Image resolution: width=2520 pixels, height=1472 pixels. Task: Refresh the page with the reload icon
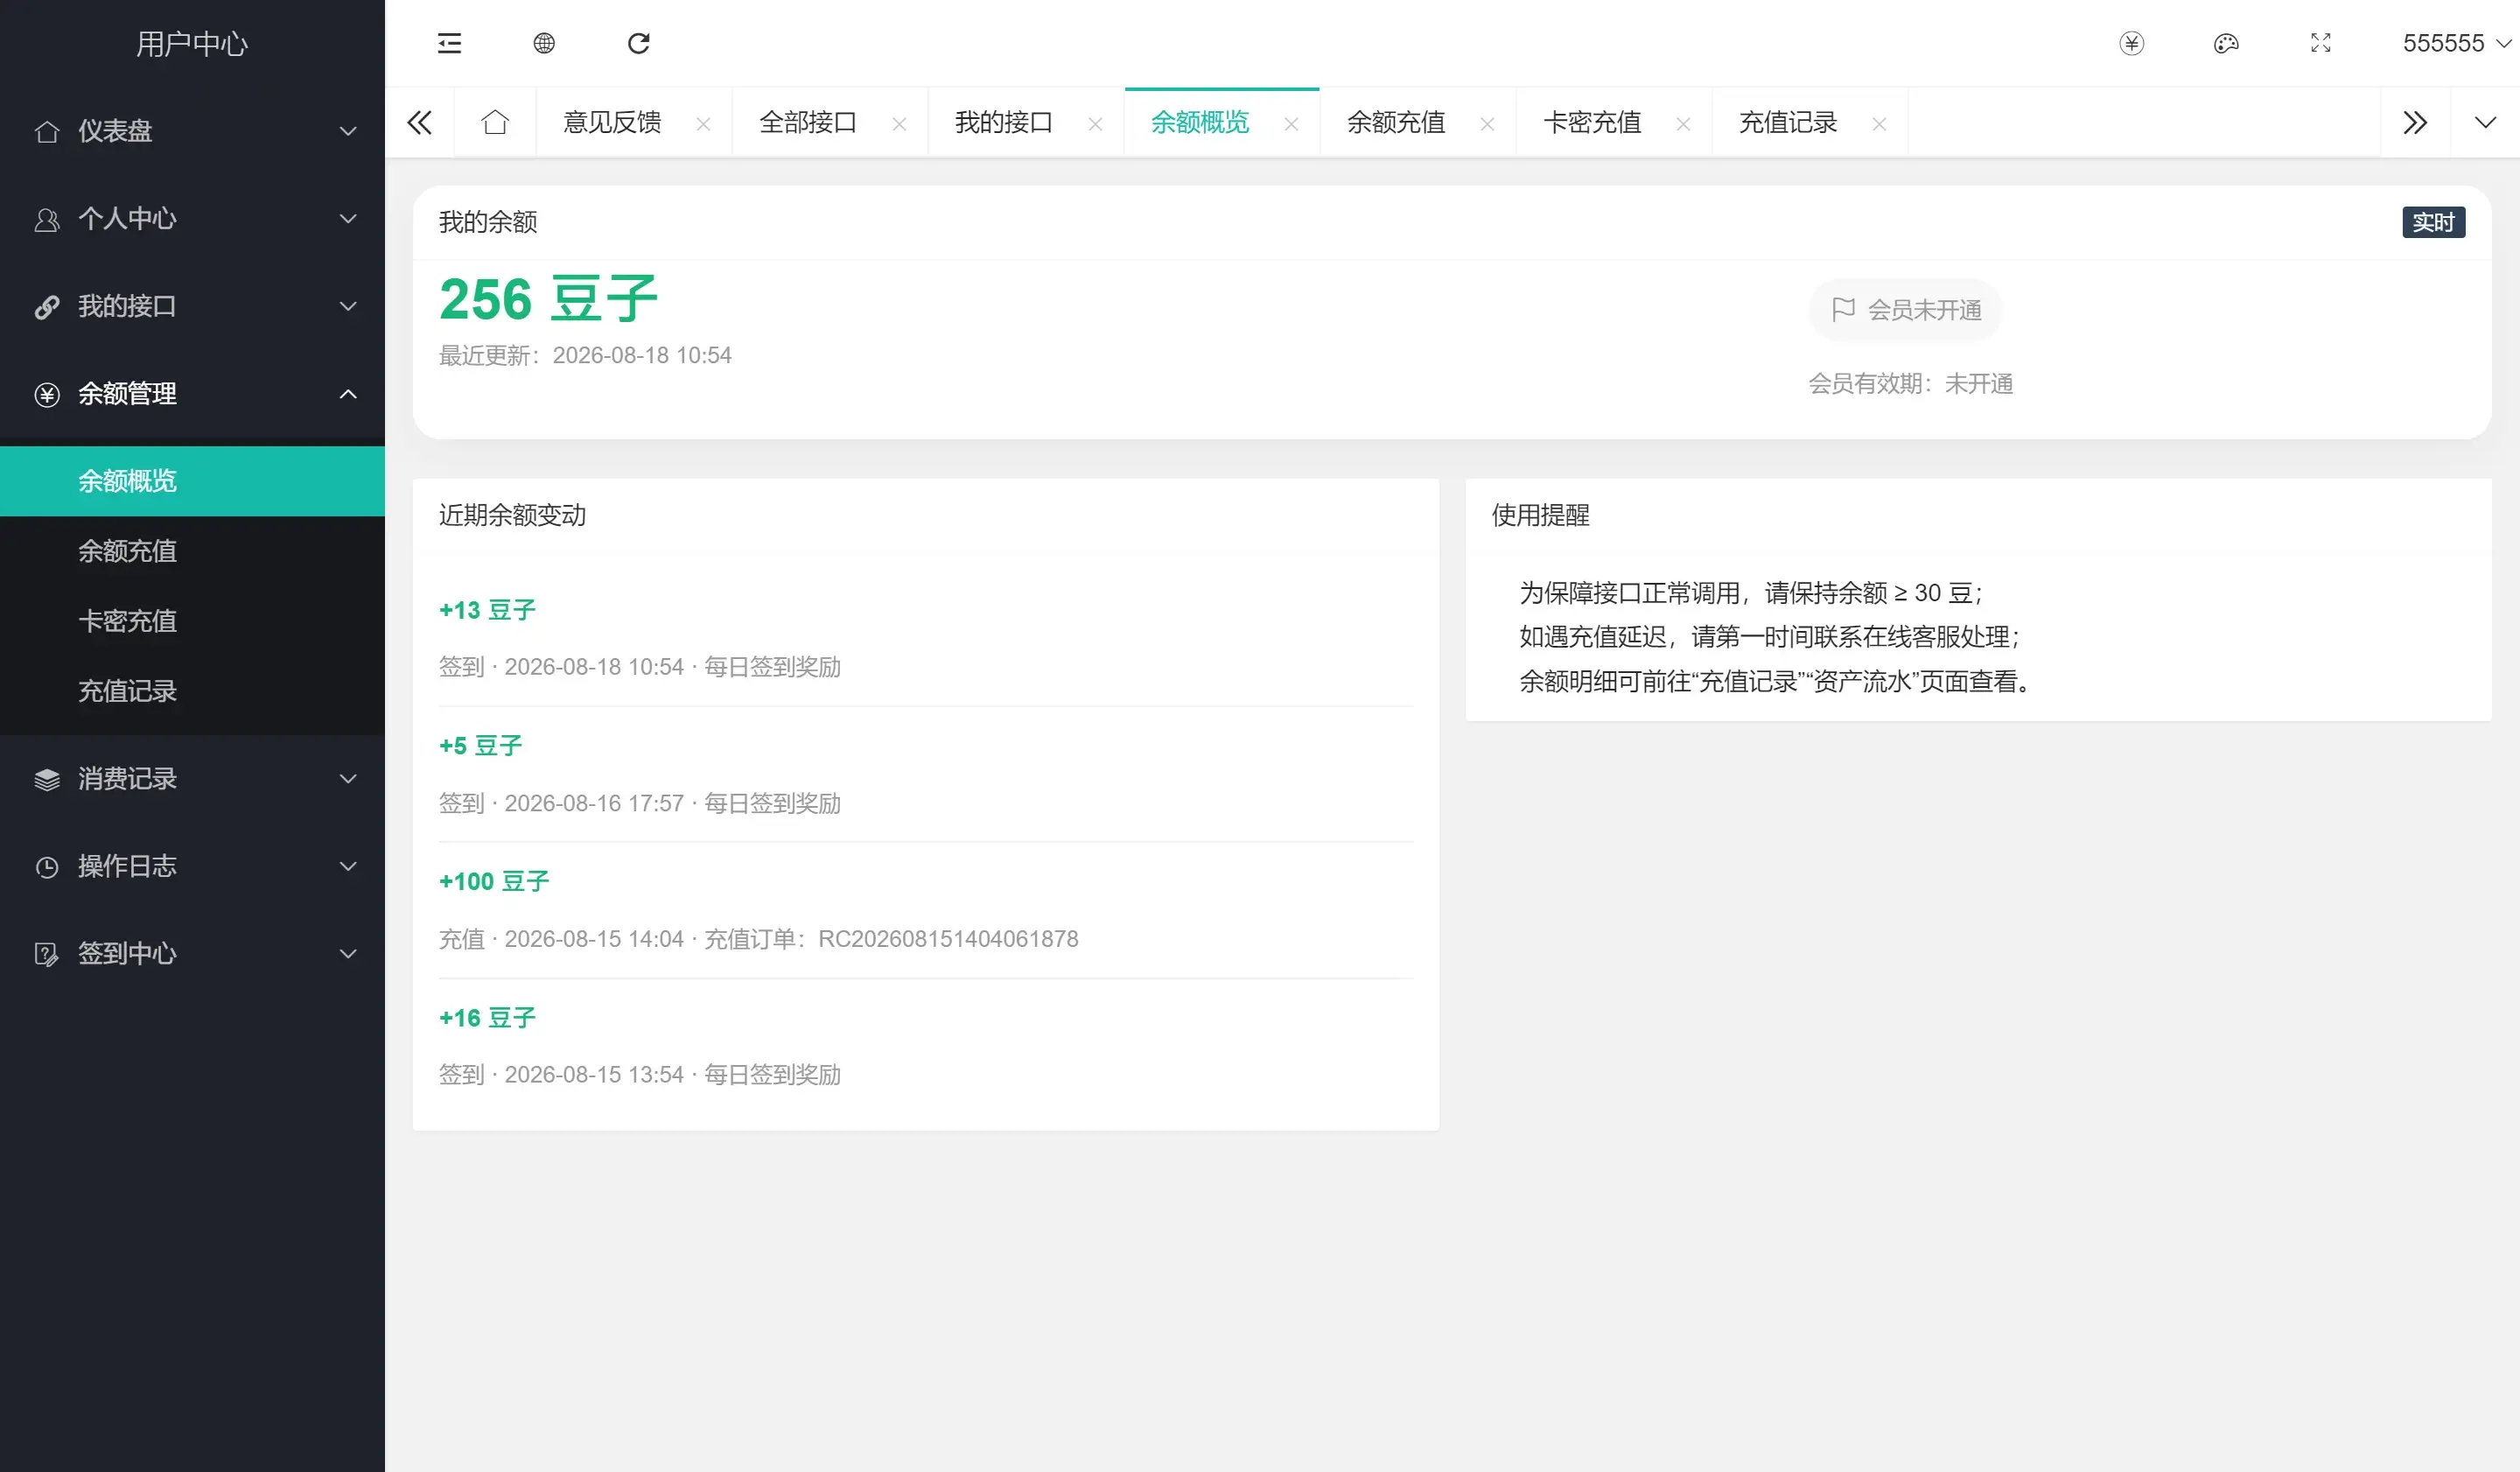[x=638, y=43]
